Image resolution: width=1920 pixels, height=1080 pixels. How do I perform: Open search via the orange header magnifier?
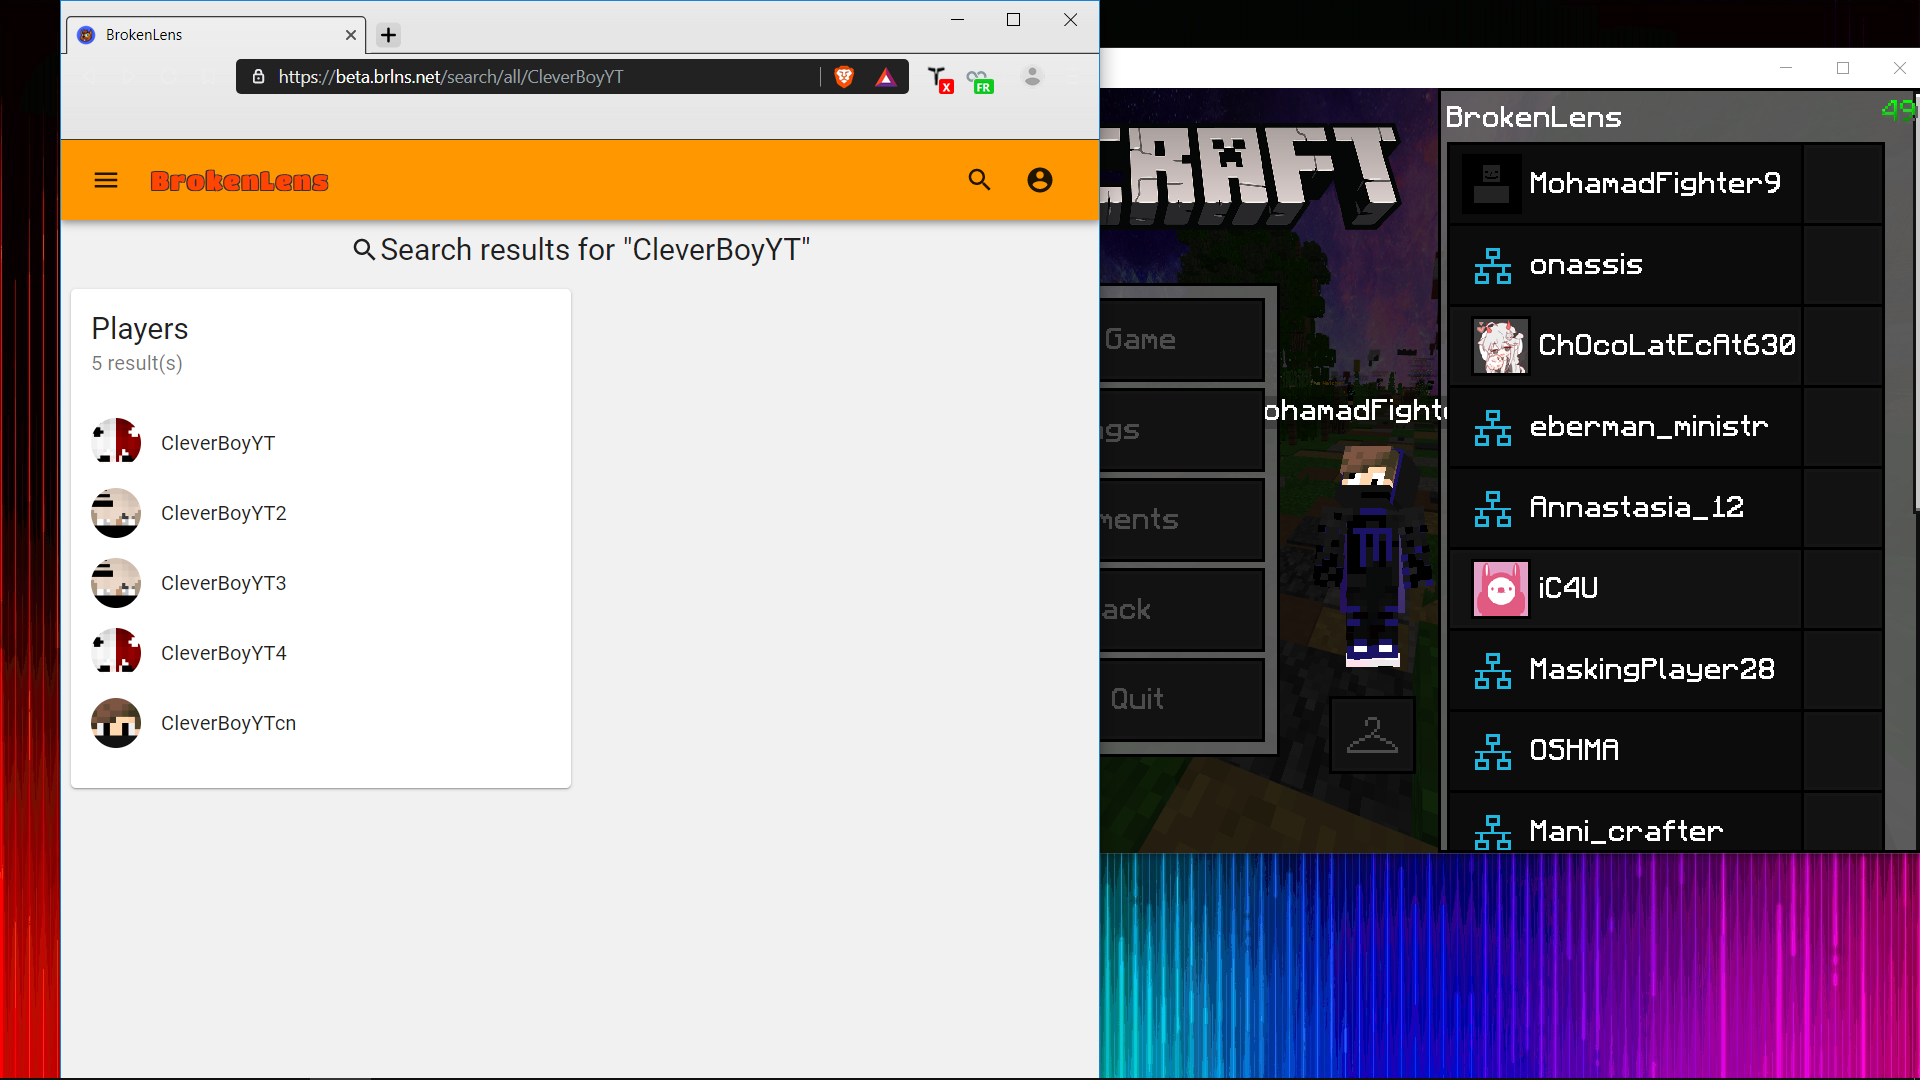979,180
